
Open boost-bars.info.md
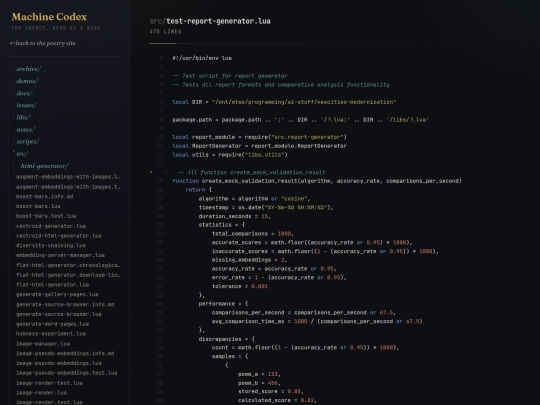[44, 196]
